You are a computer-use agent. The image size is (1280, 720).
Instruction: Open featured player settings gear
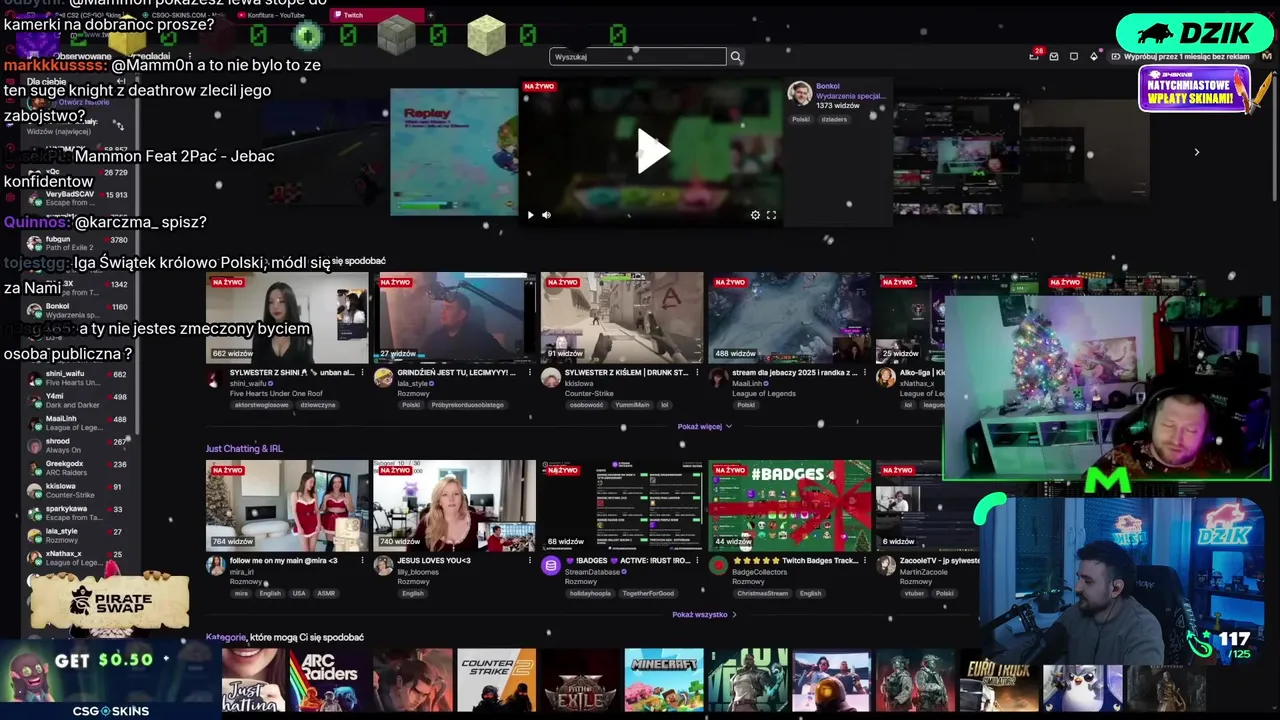tap(755, 215)
